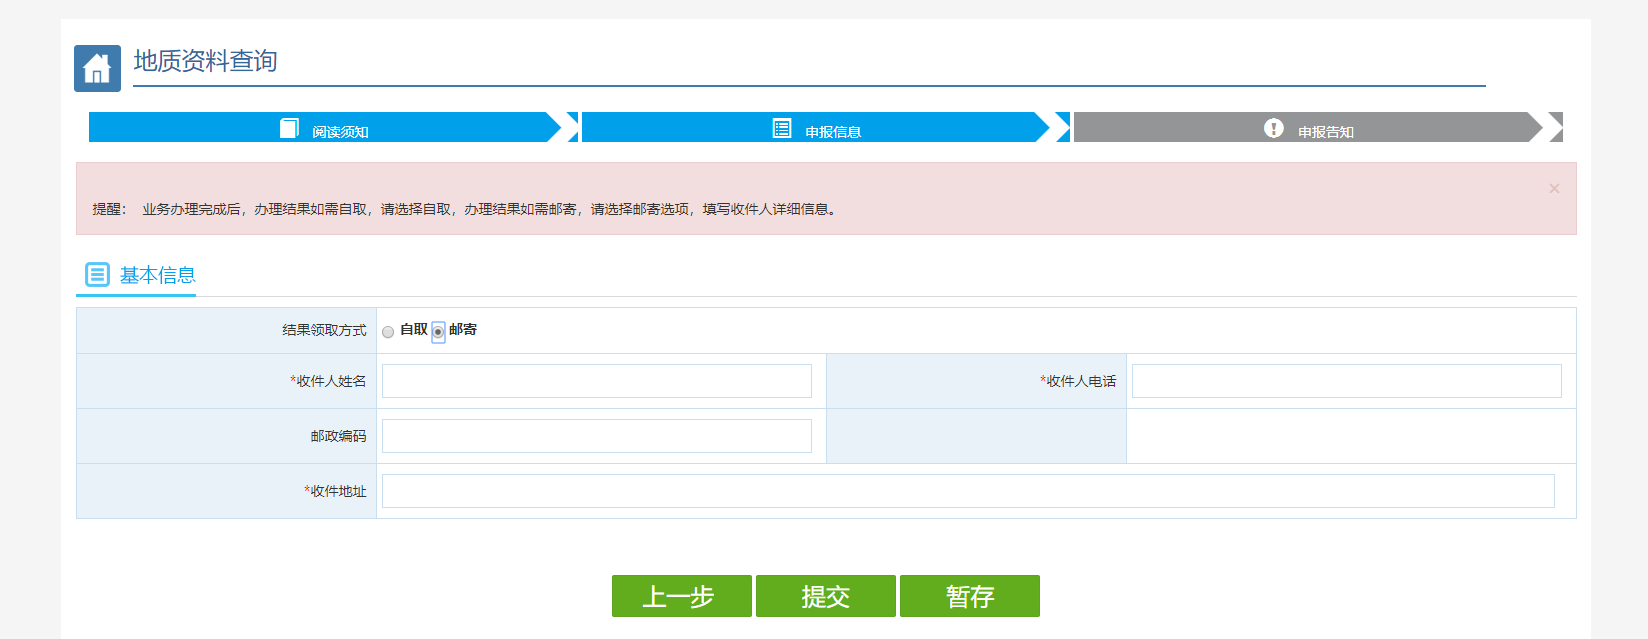The height and width of the screenshot is (639, 1648).
Task: Go to the 阅读须知 step label
Action: click(340, 132)
